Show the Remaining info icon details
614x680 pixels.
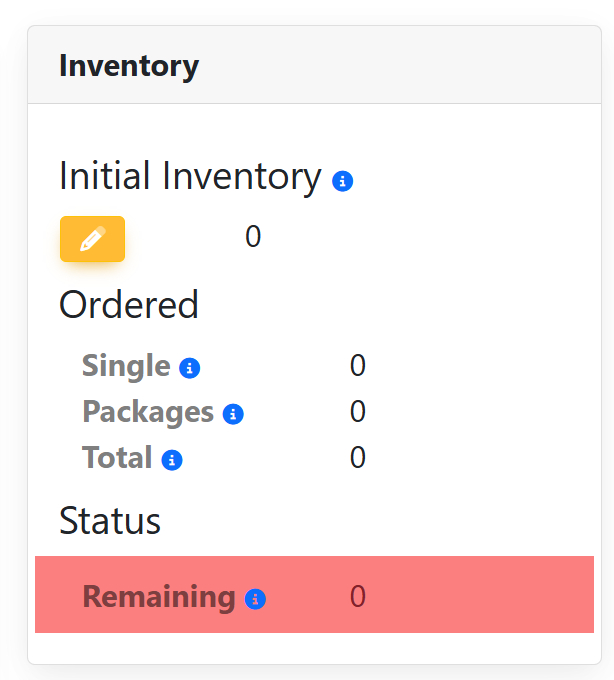tap(255, 599)
